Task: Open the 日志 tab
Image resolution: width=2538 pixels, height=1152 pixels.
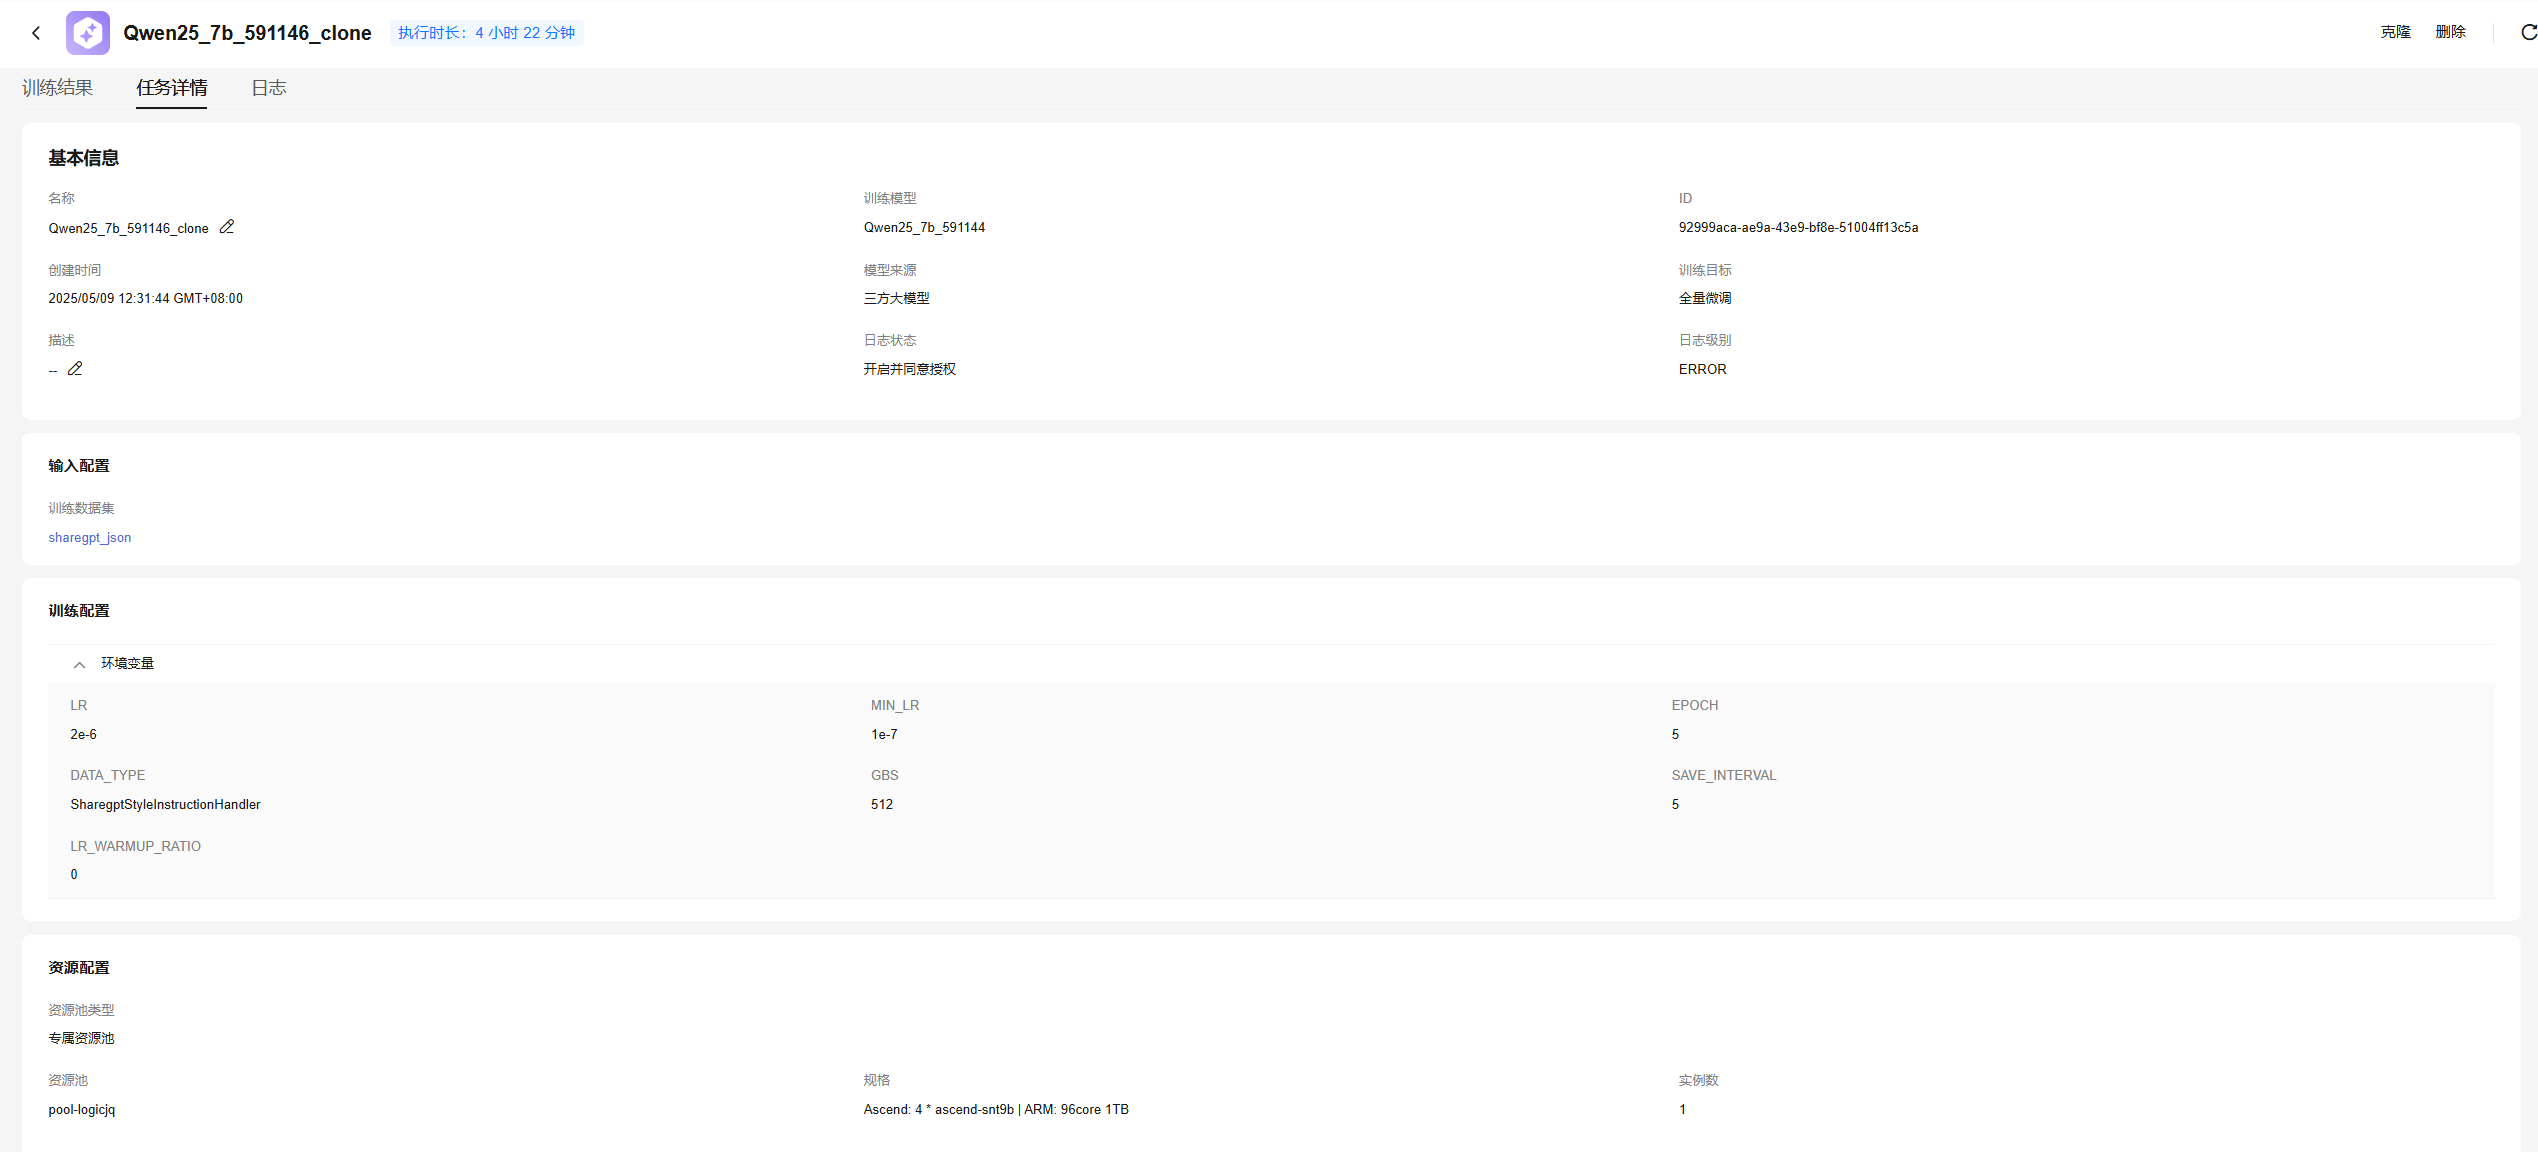Action: click(268, 88)
